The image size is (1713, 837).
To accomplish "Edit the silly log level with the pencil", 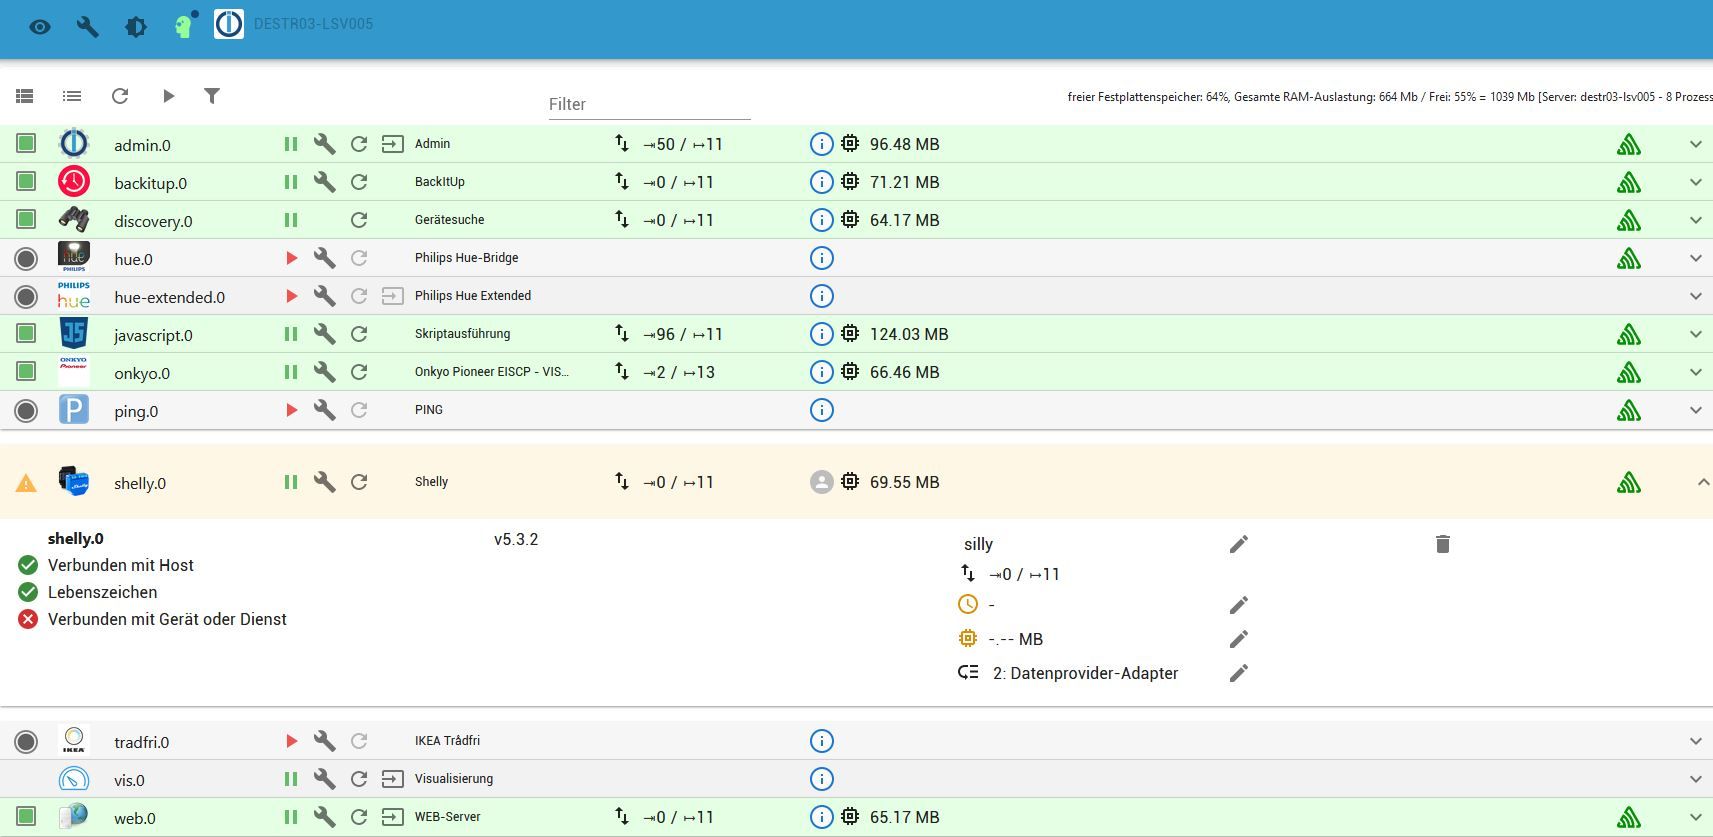I will pos(1238,544).
